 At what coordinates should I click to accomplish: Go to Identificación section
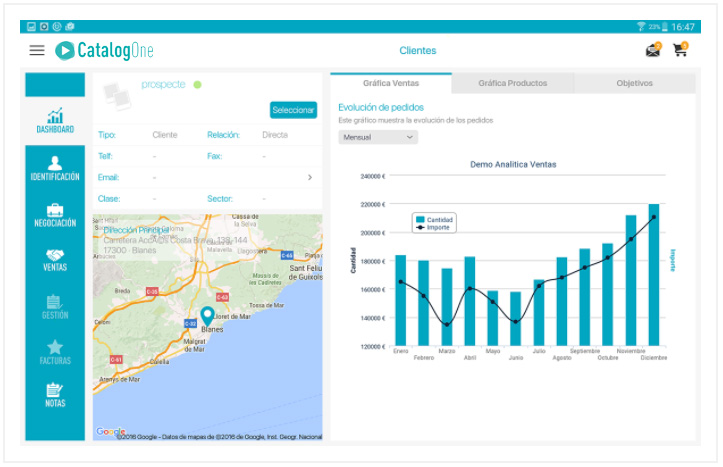(x=55, y=169)
